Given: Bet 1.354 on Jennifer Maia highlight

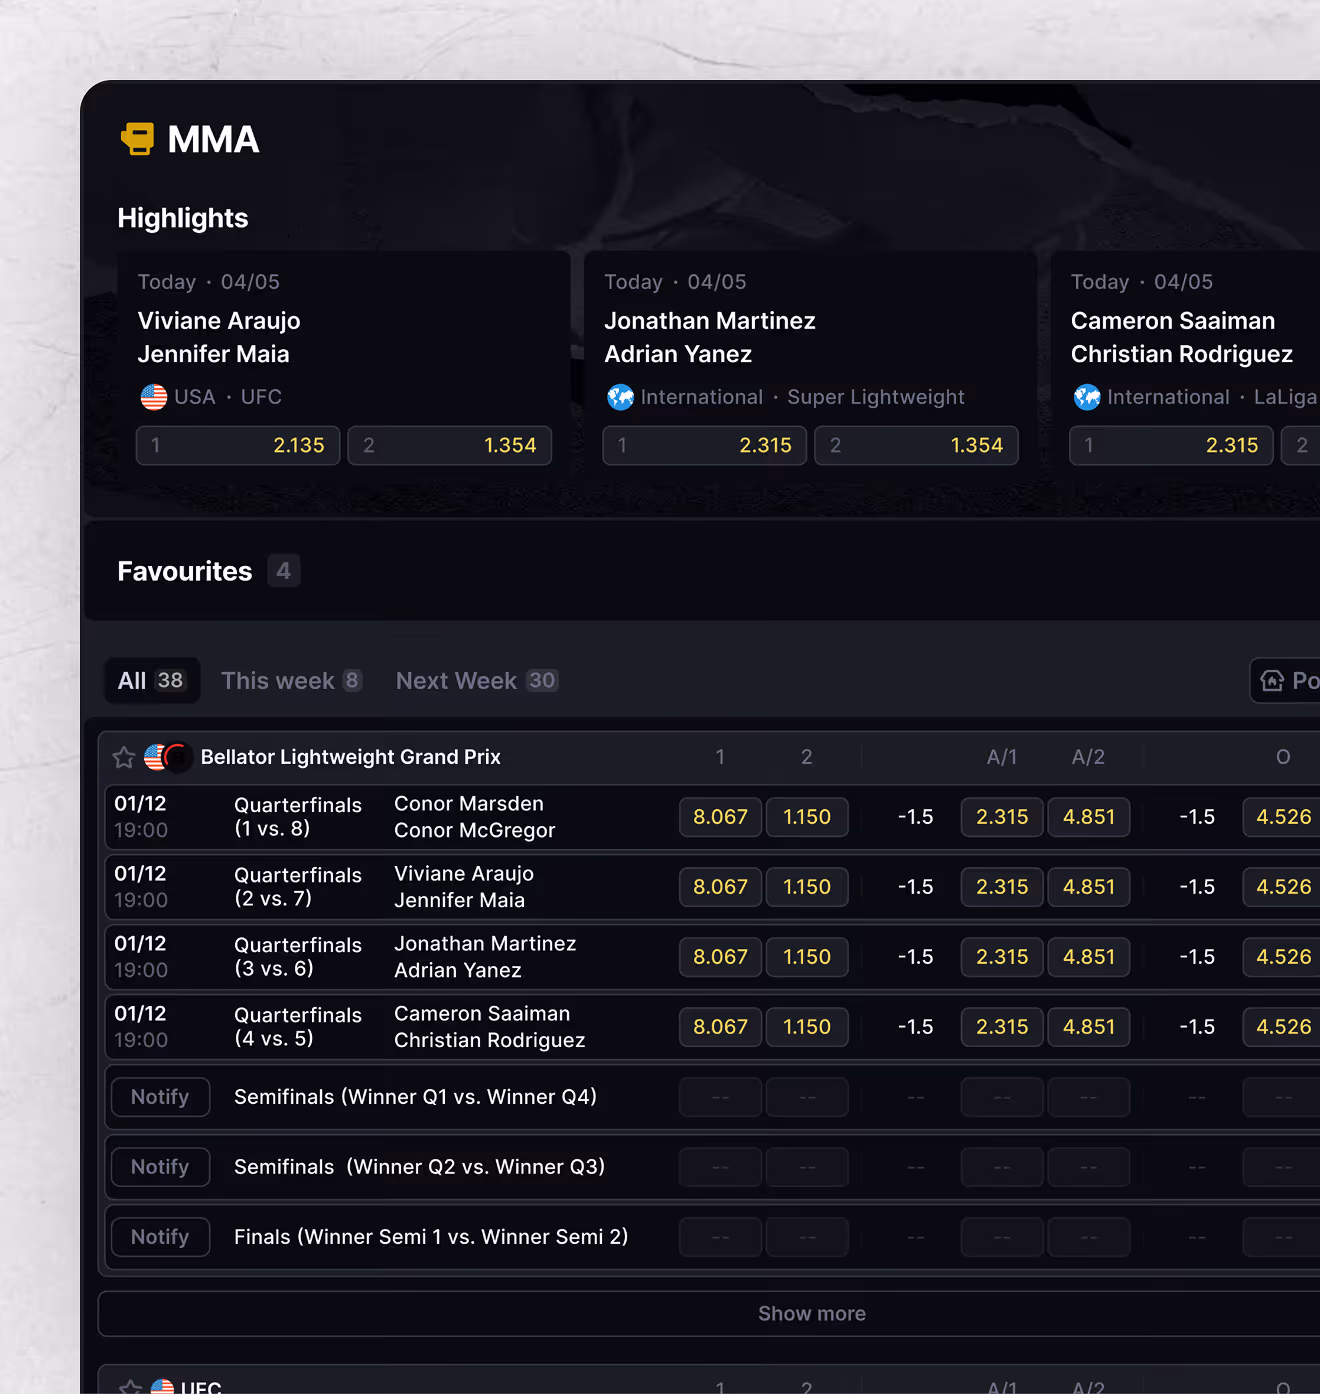Looking at the screenshot, I should coord(450,446).
